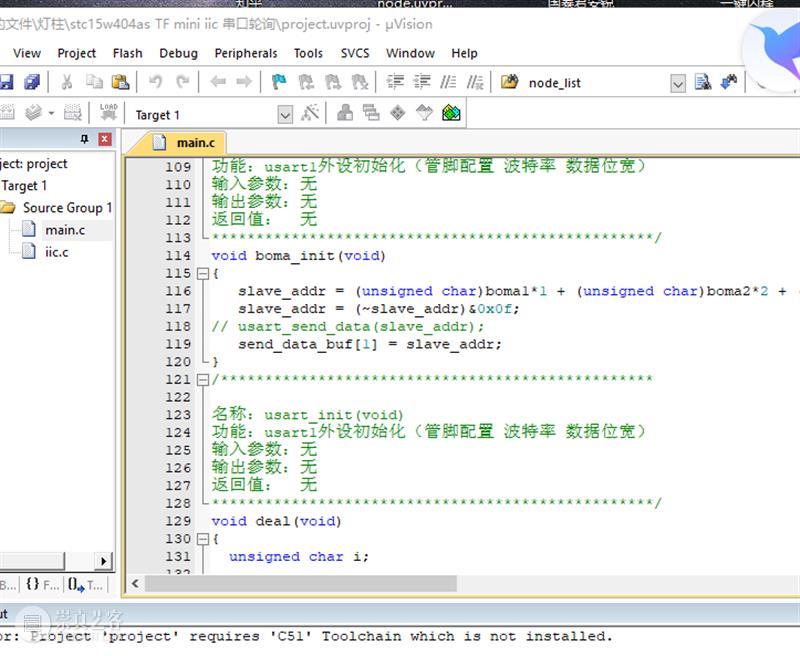The width and height of the screenshot is (800, 656).
Task: Click the editor horizontal scrollbar thumb
Action: point(301,584)
